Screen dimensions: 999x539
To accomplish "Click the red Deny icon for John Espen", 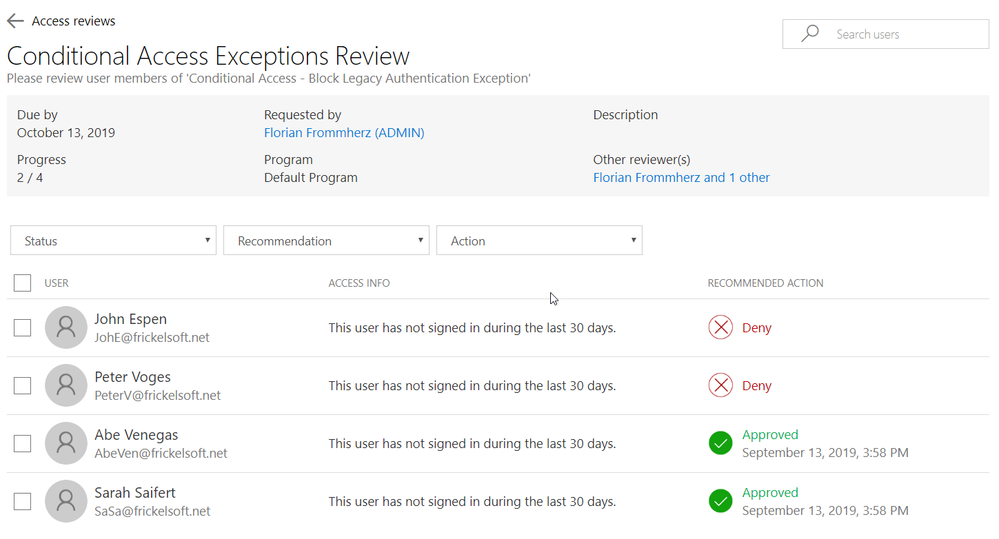I will (x=720, y=327).
